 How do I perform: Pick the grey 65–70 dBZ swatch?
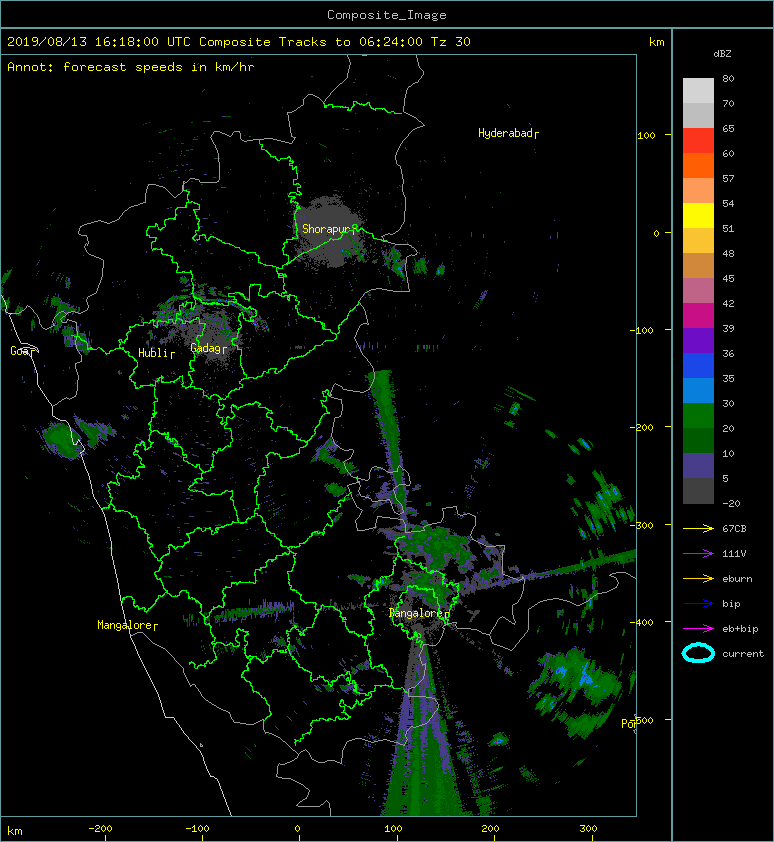(698, 115)
